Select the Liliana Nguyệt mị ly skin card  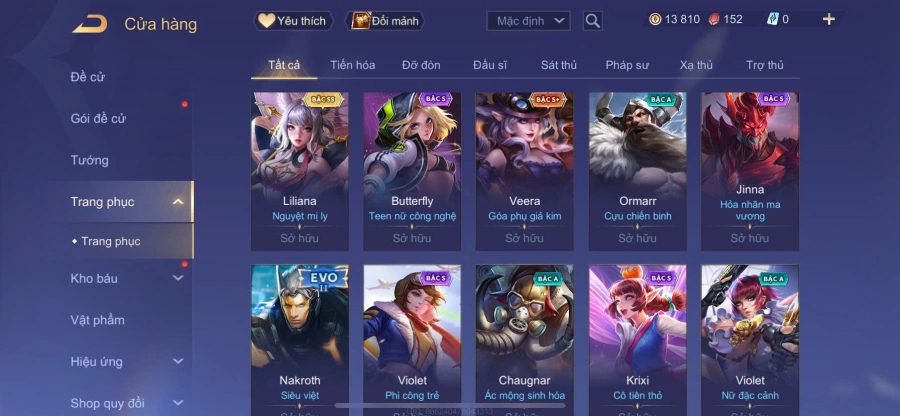tap(300, 172)
